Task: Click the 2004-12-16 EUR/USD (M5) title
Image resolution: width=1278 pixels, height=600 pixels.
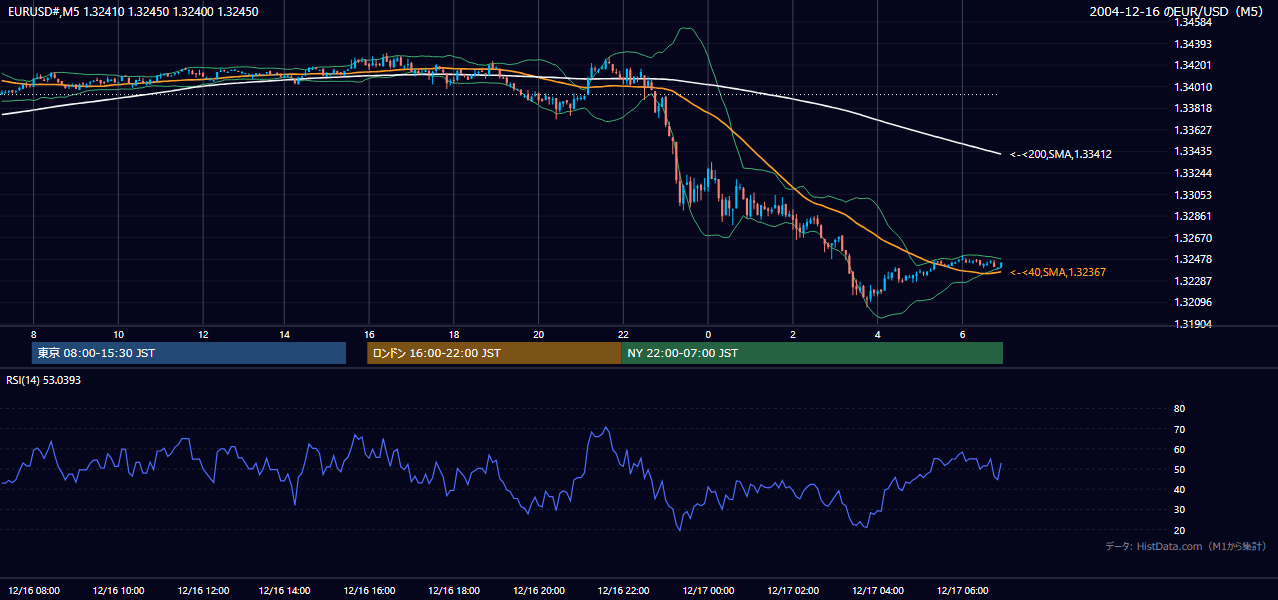Action: pyautogui.click(x=1178, y=12)
